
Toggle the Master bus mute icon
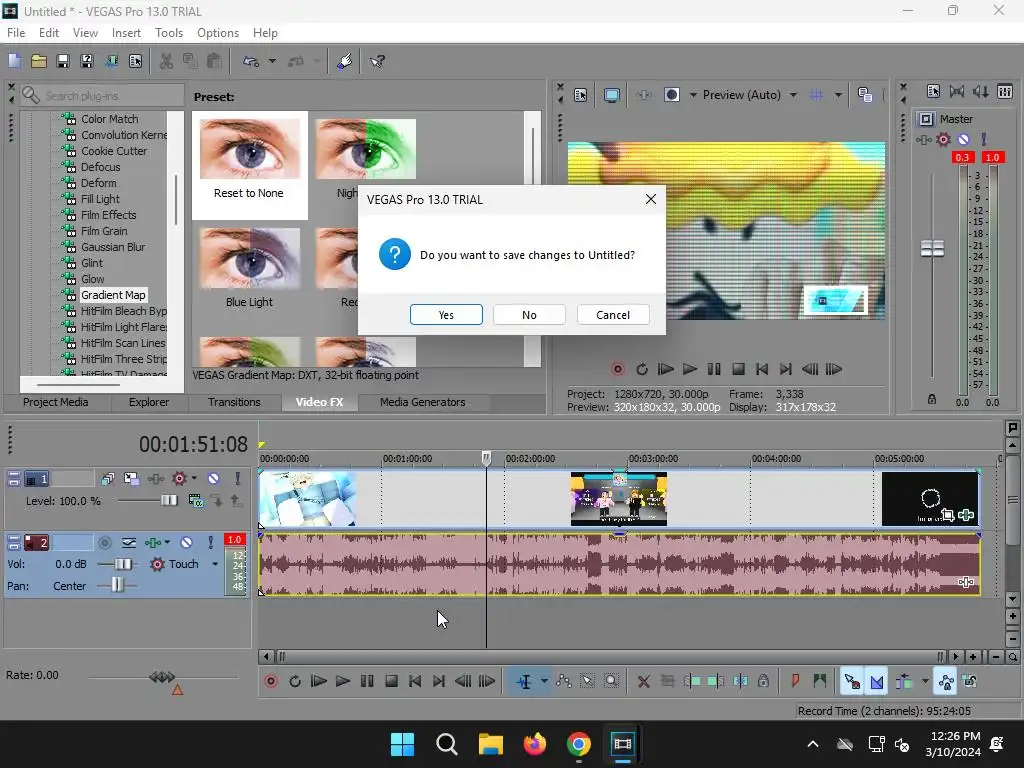(x=963, y=139)
